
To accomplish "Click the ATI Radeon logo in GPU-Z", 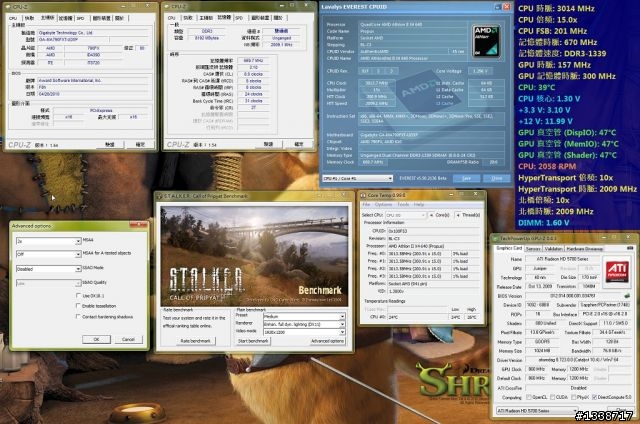I will (x=617, y=271).
